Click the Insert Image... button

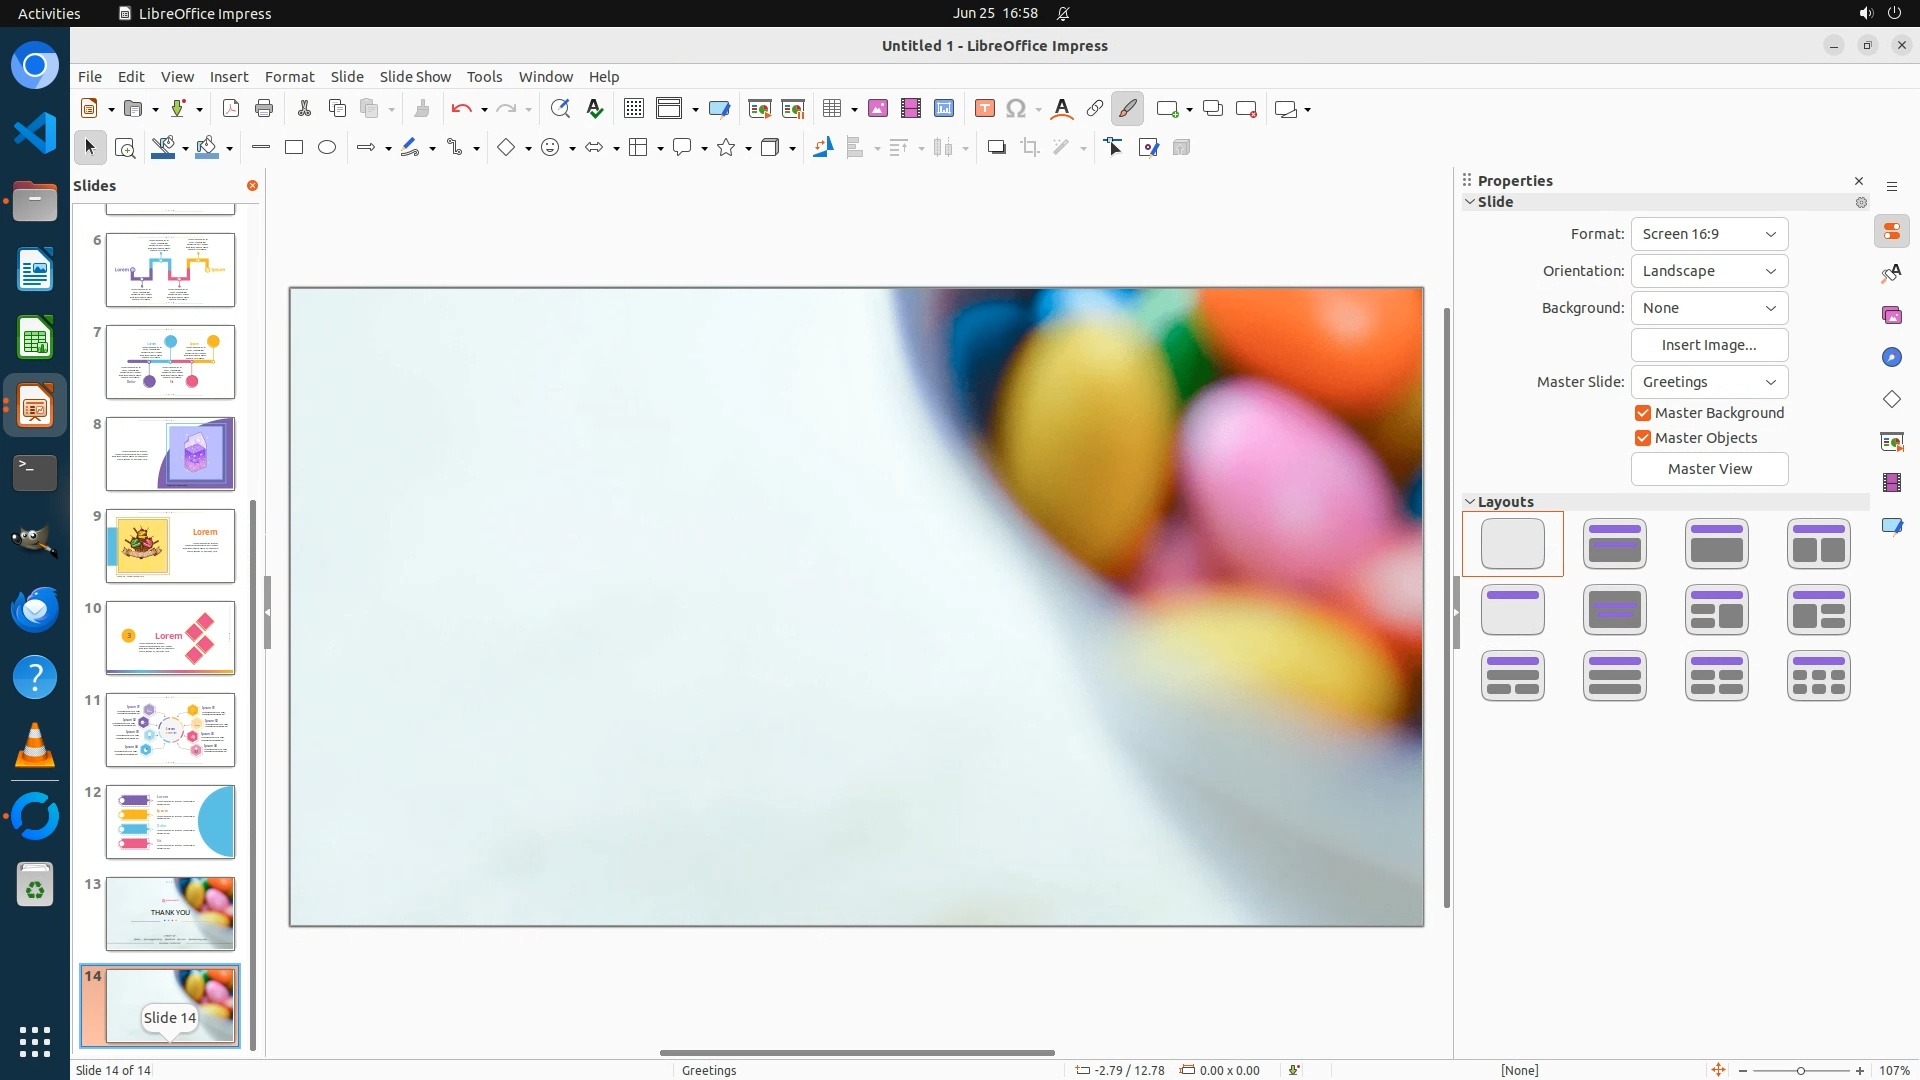tap(1709, 345)
